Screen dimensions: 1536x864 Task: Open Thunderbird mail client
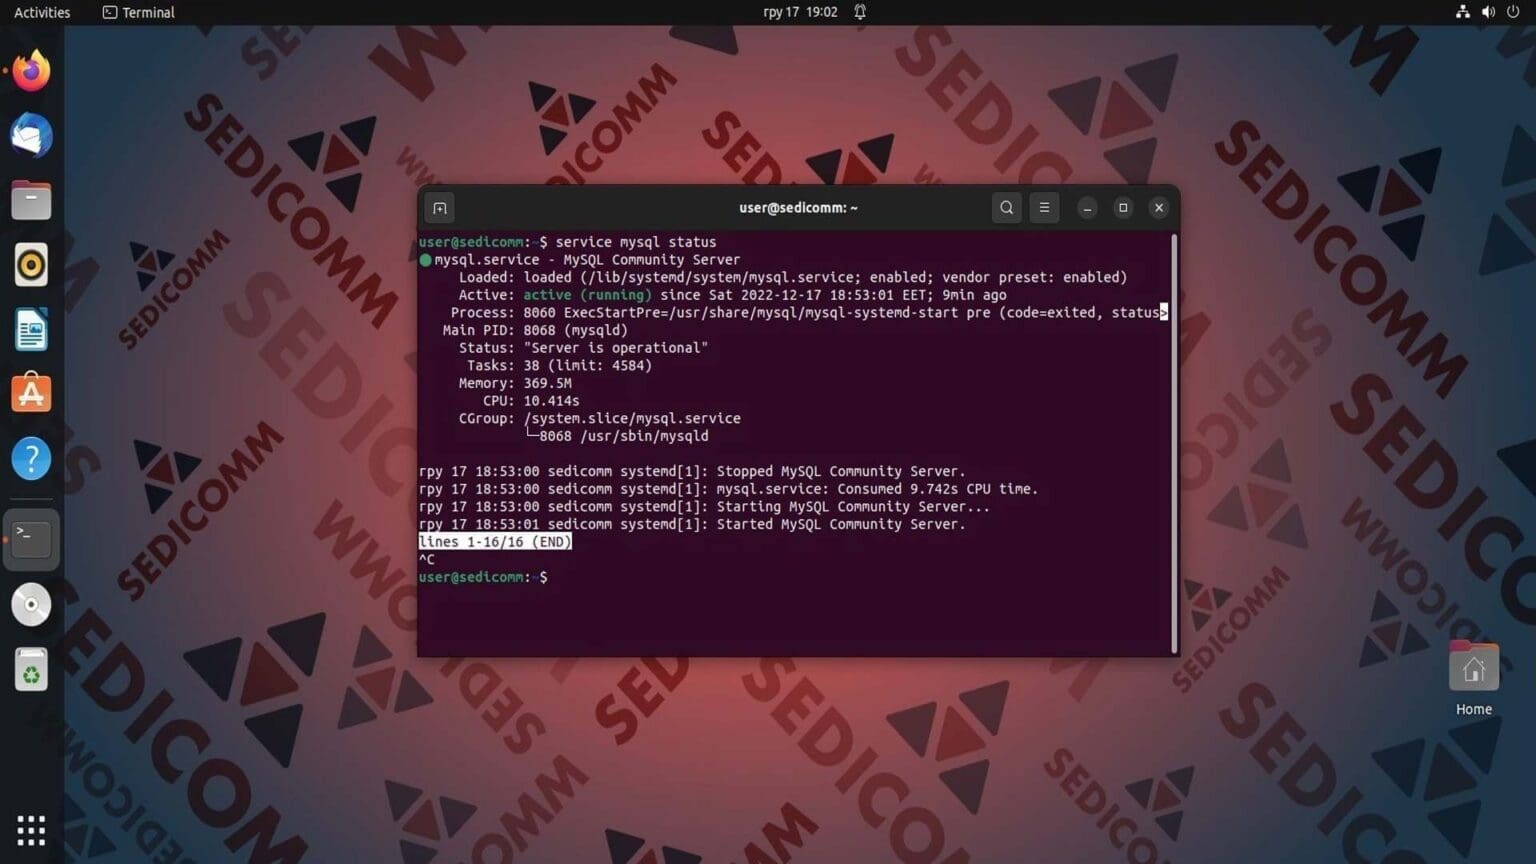[30, 135]
